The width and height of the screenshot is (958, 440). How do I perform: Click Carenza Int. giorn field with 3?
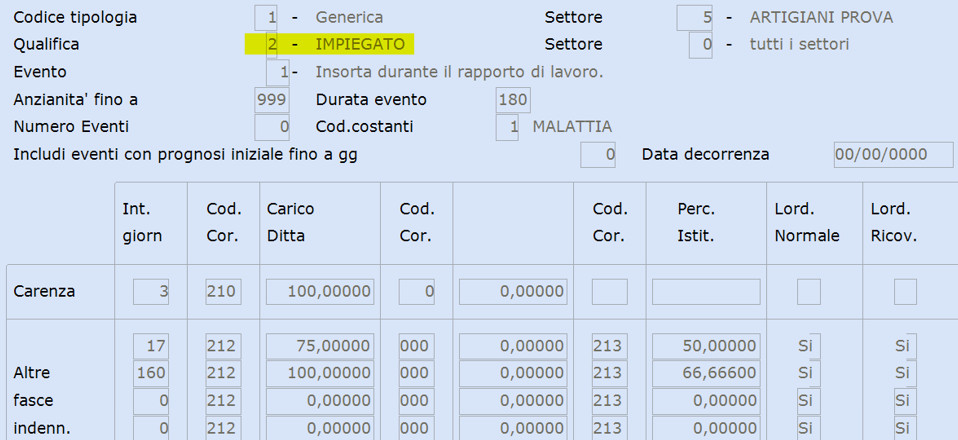pyautogui.click(x=151, y=292)
